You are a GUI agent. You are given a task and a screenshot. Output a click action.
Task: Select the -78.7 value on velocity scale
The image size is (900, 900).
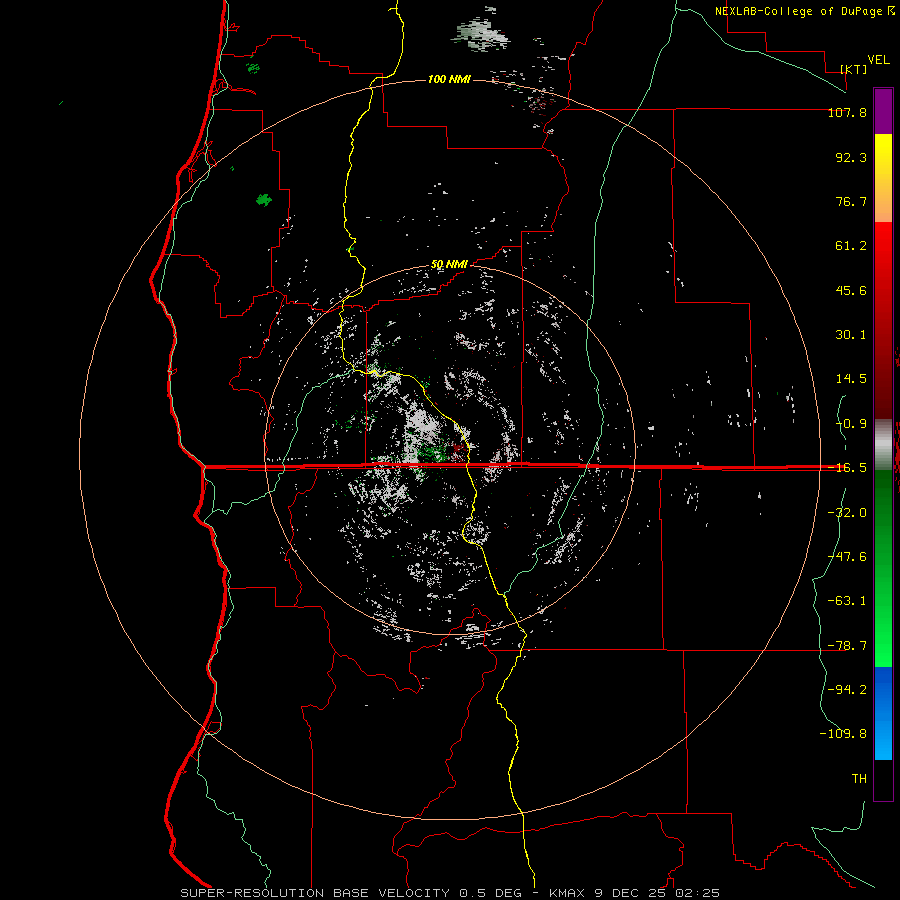(x=847, y=646)
